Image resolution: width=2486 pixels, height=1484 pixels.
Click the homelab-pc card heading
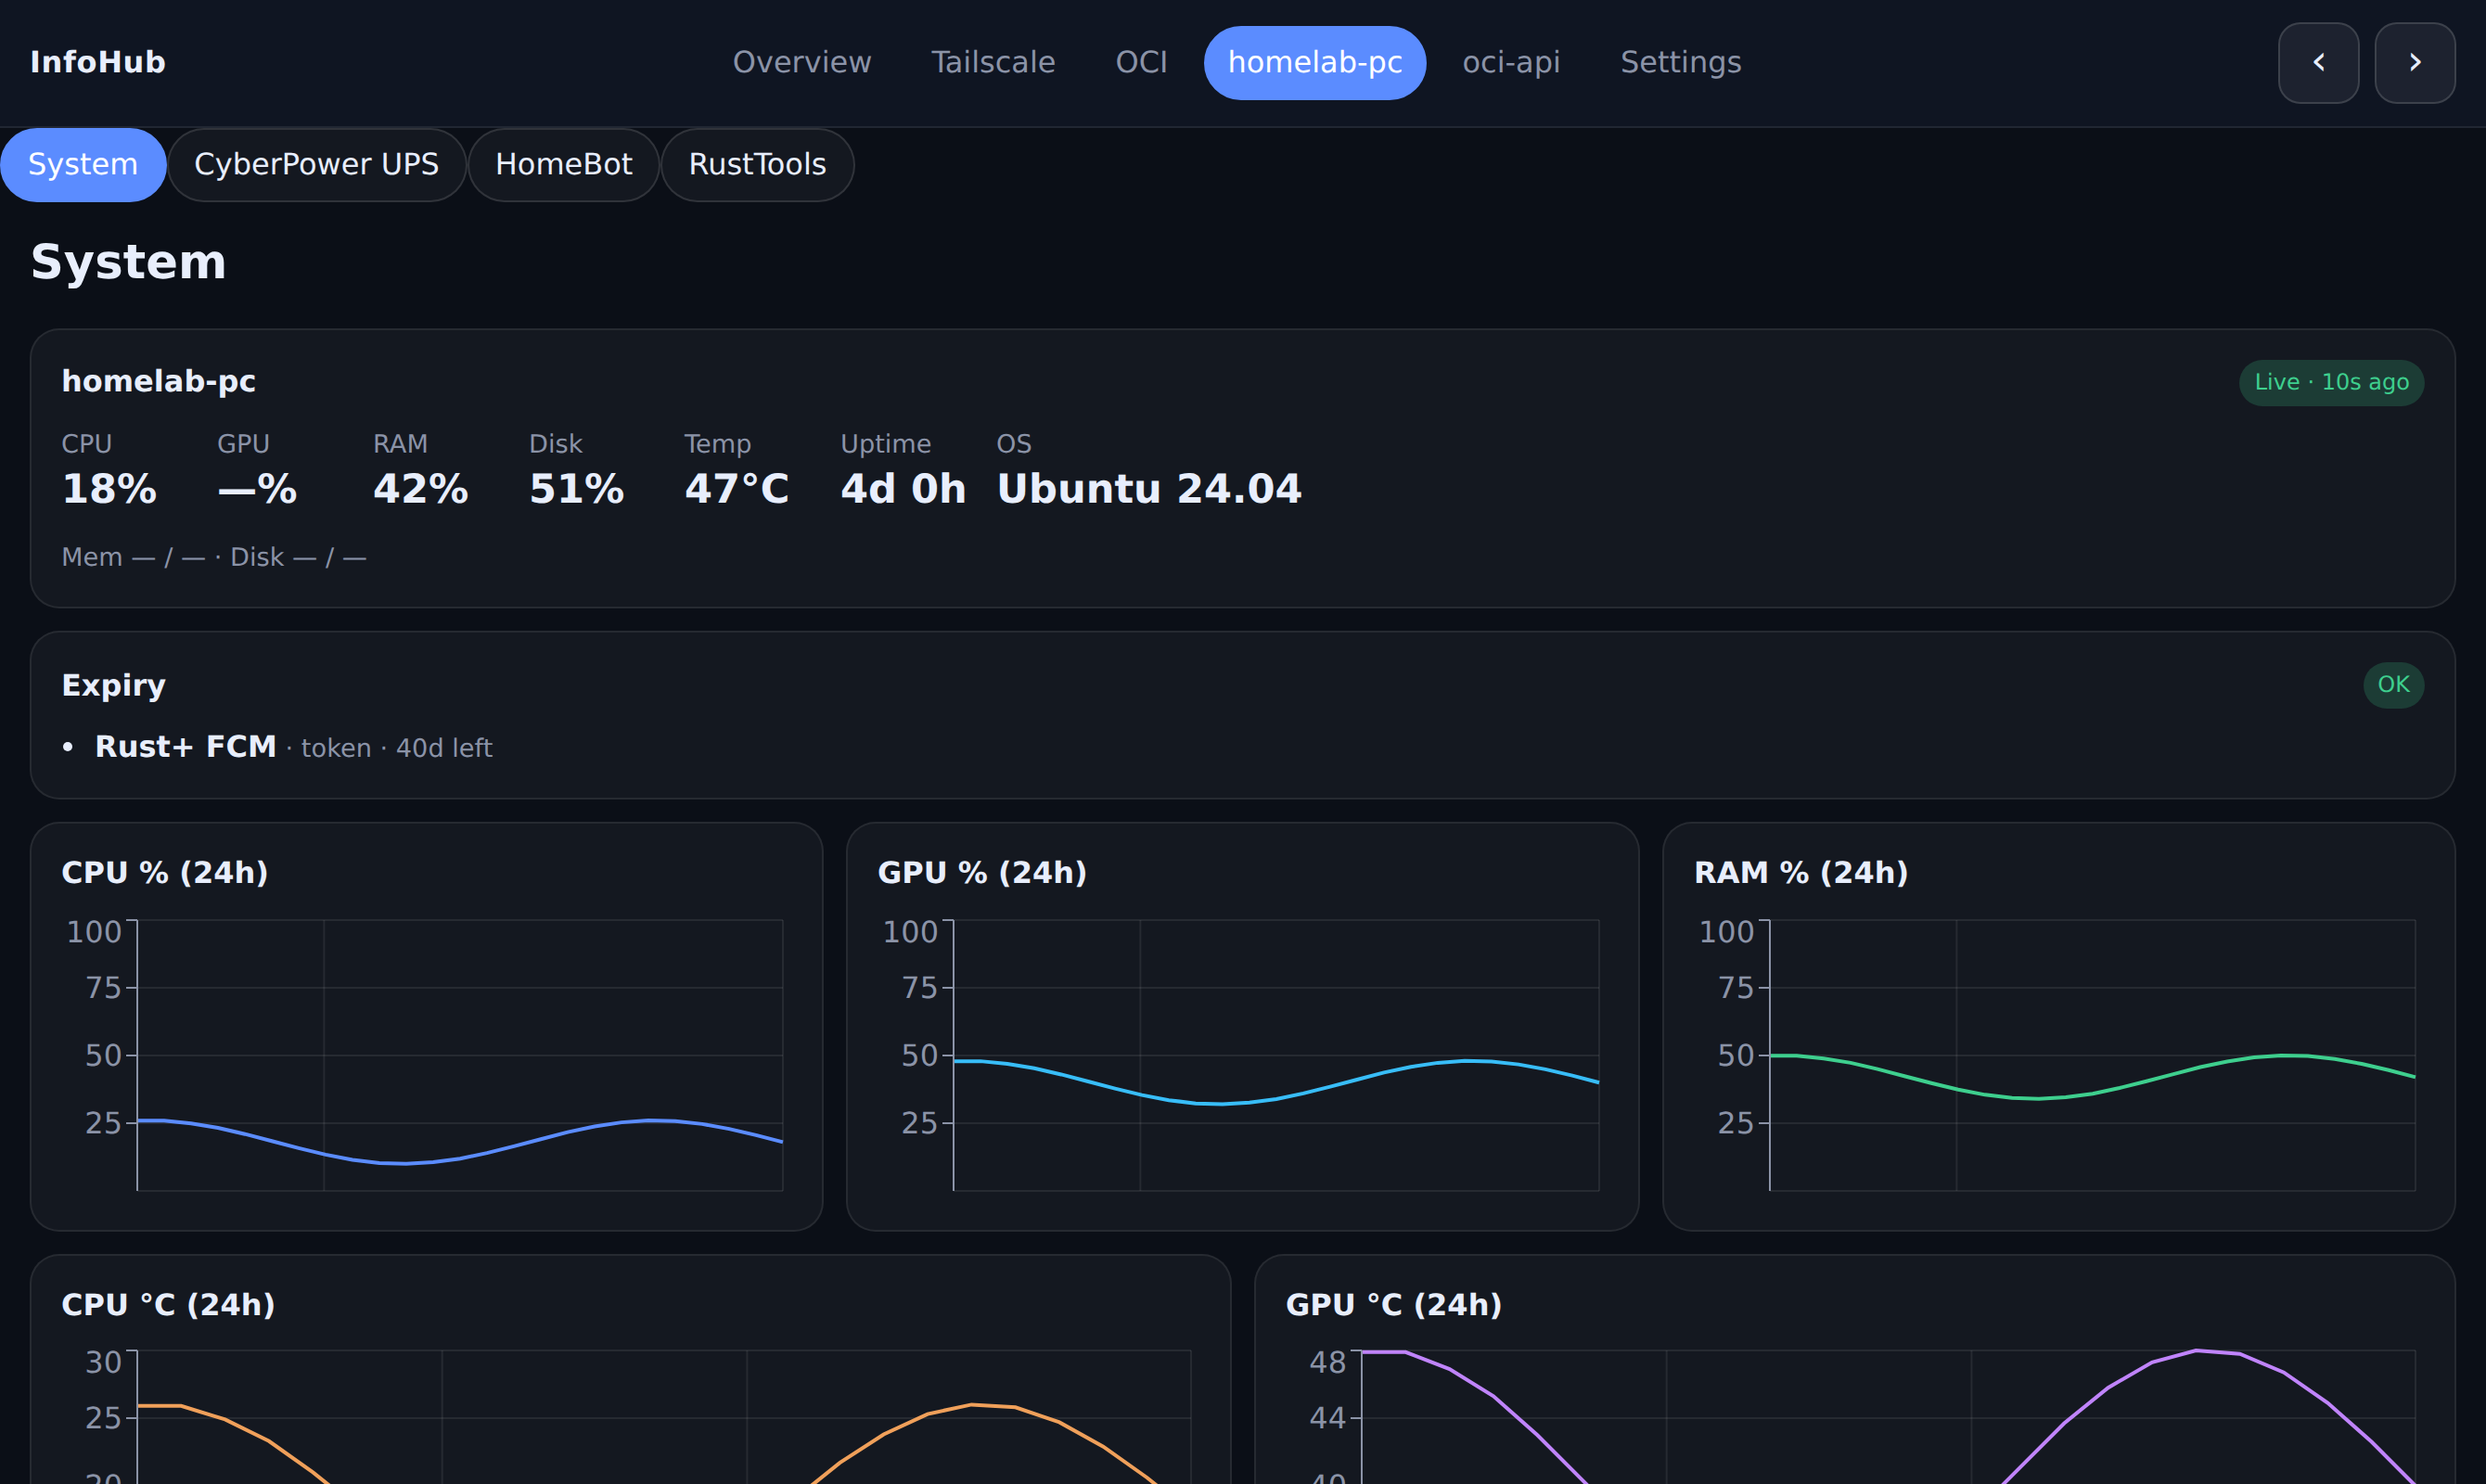tap(159, 382)
